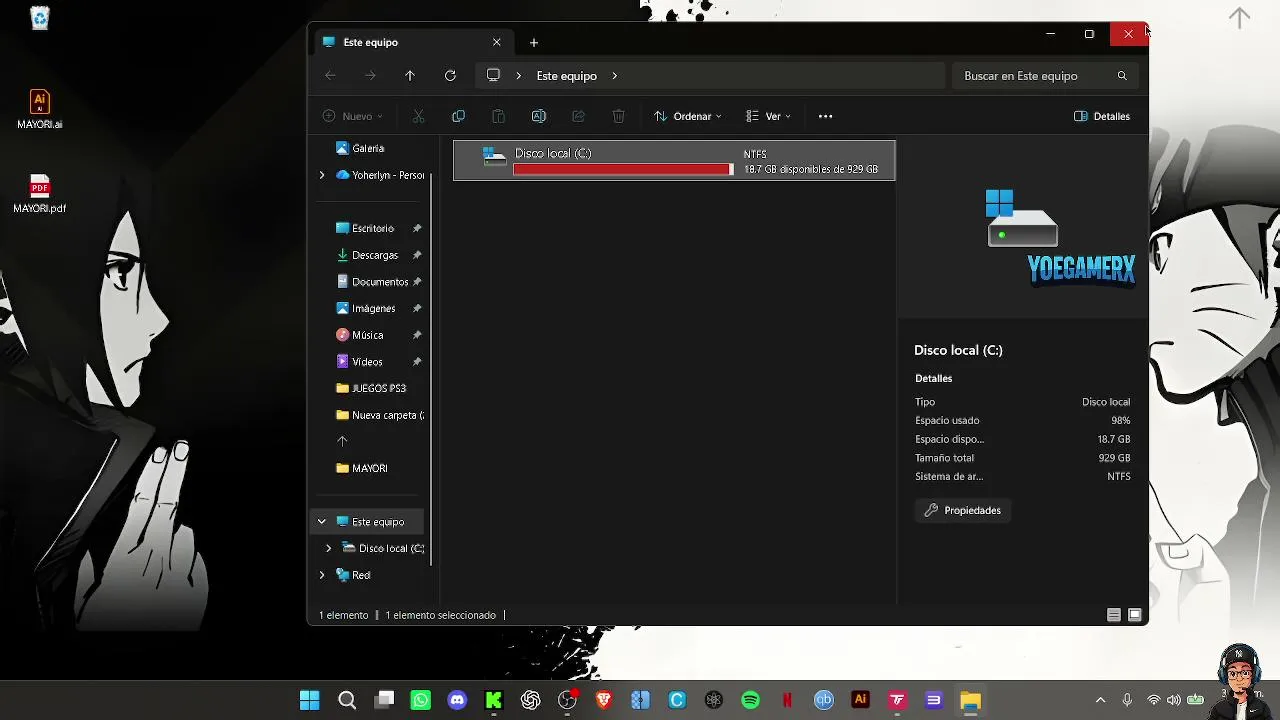Delete using the trash can toolbar icon

tap(618, 116)
